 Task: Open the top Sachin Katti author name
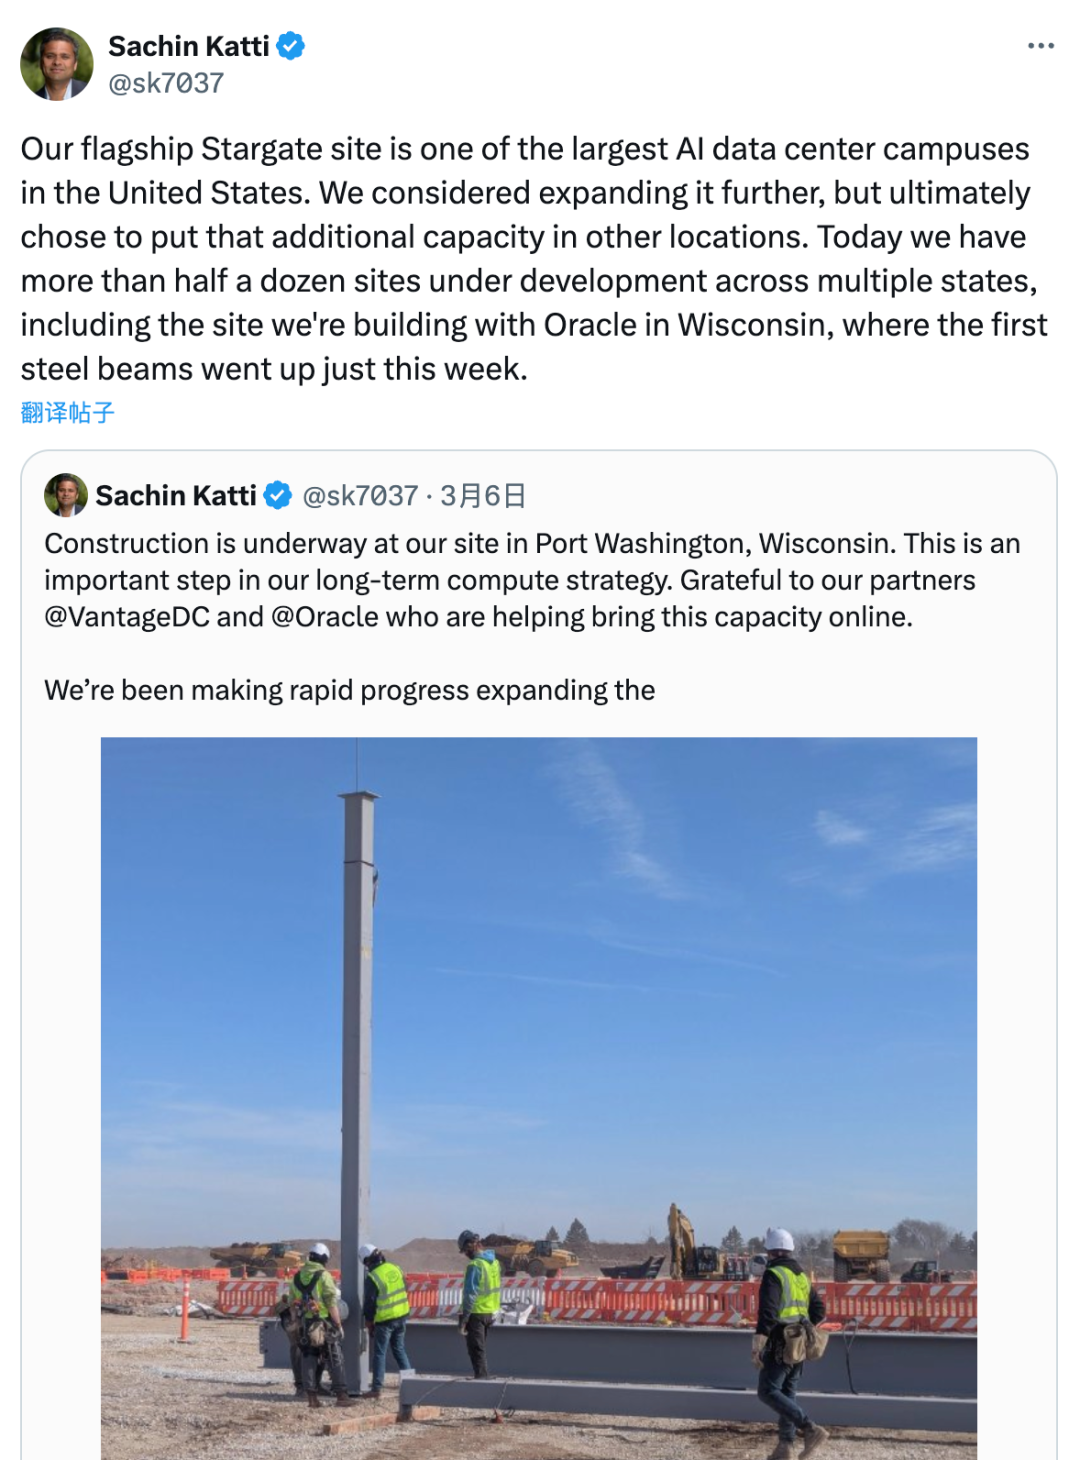tap(188, 46)
